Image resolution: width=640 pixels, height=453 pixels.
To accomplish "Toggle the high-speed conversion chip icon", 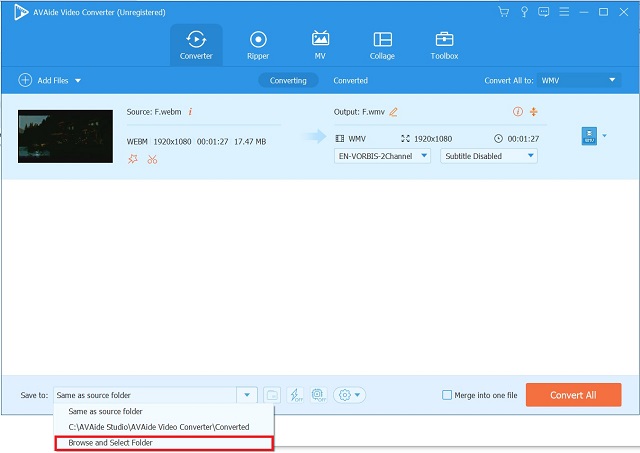I will [319, 395].
